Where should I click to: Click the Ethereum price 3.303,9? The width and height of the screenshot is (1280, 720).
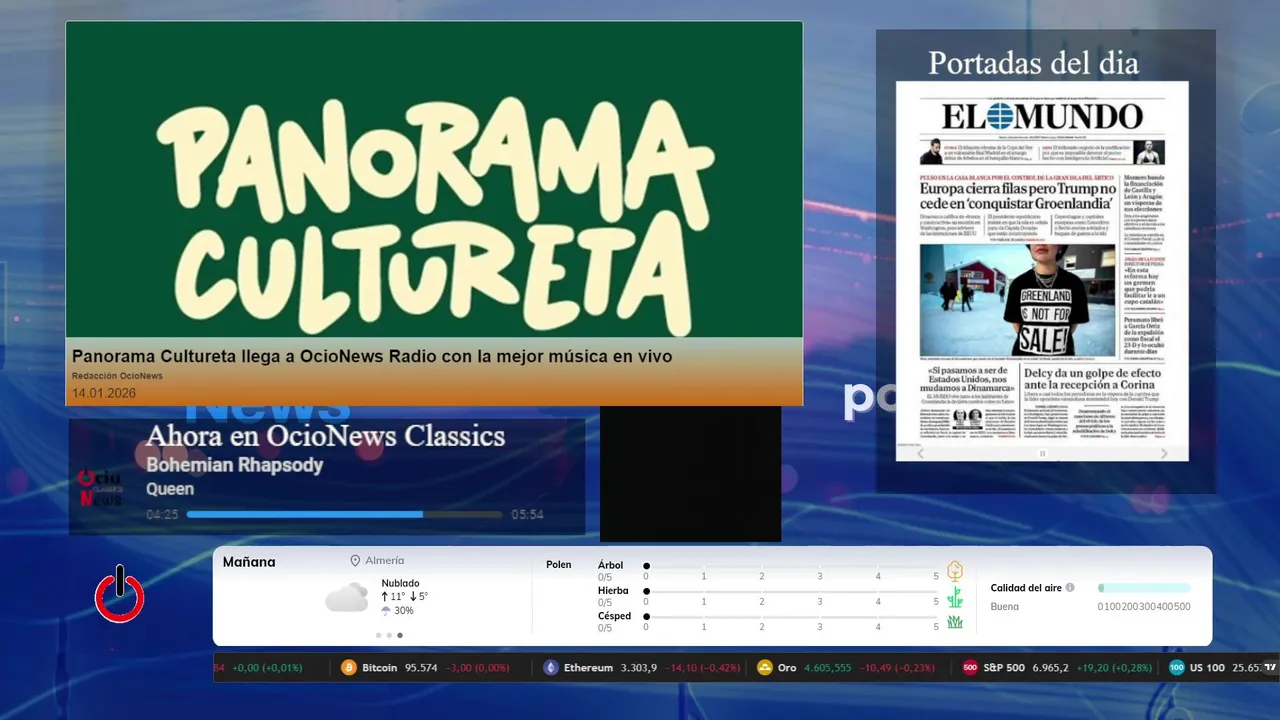coord(639,668)
